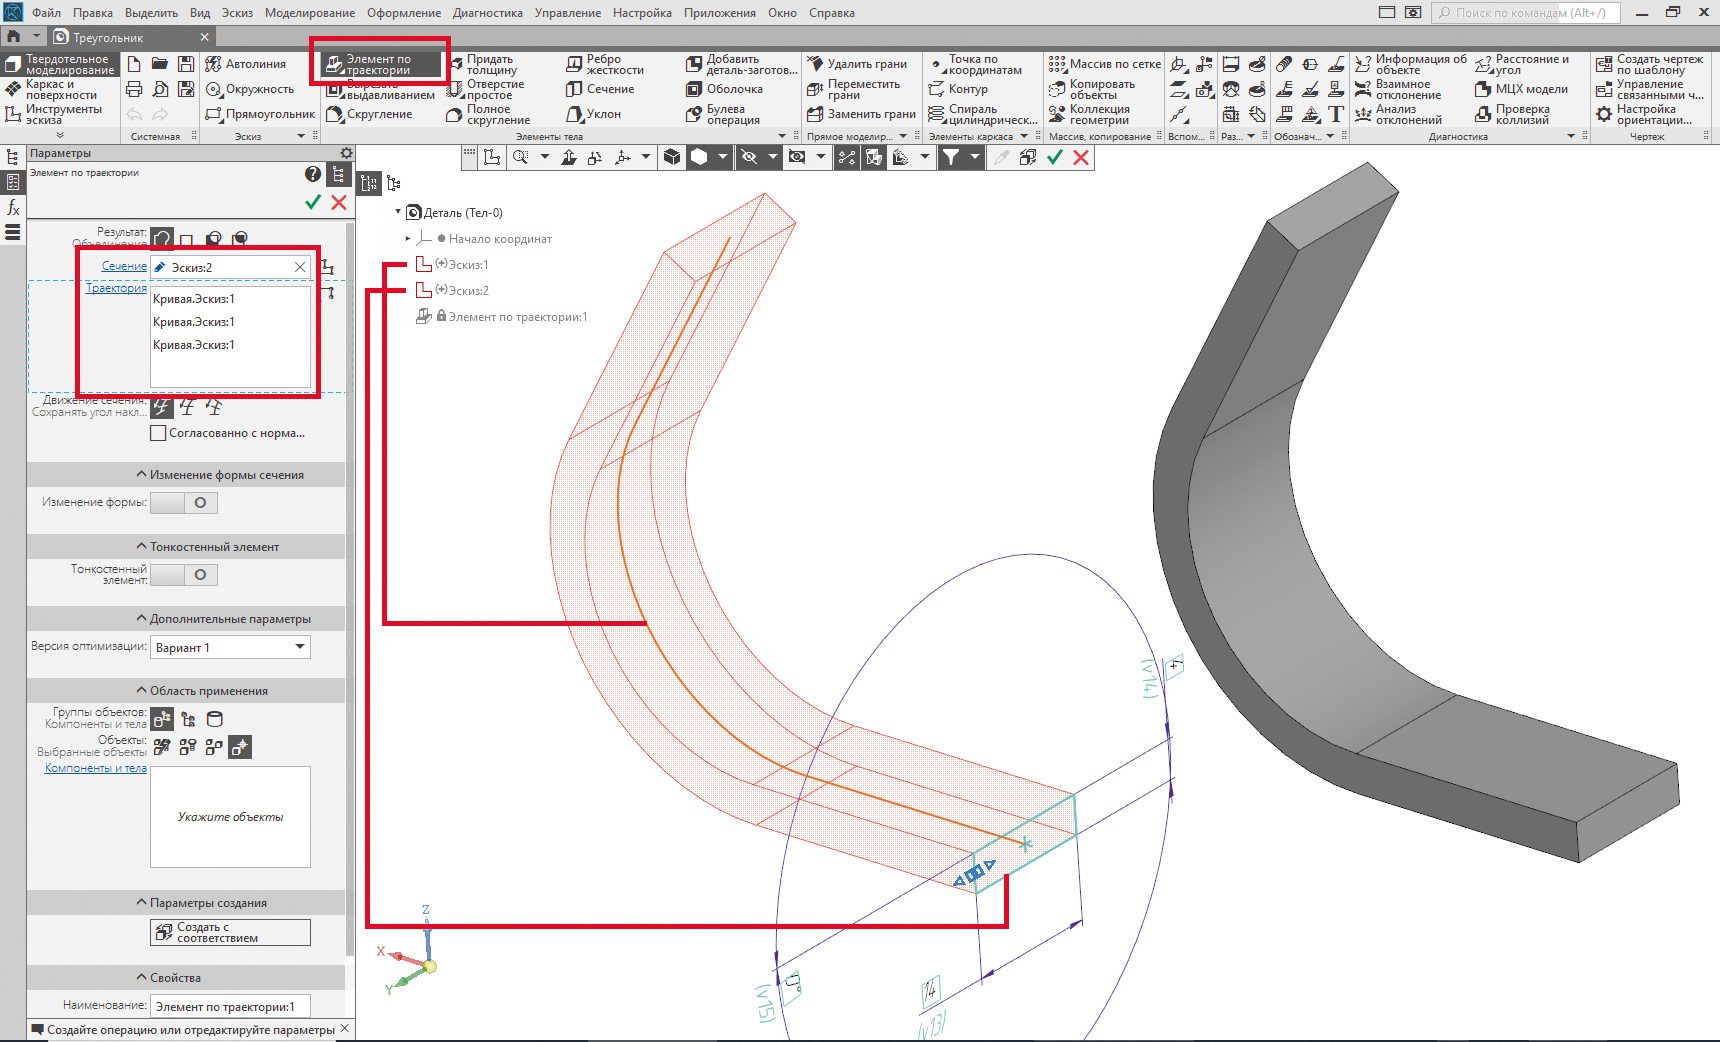
Task: Enable Согласованно с нормалью checkbox
Action: pos(158,433)
